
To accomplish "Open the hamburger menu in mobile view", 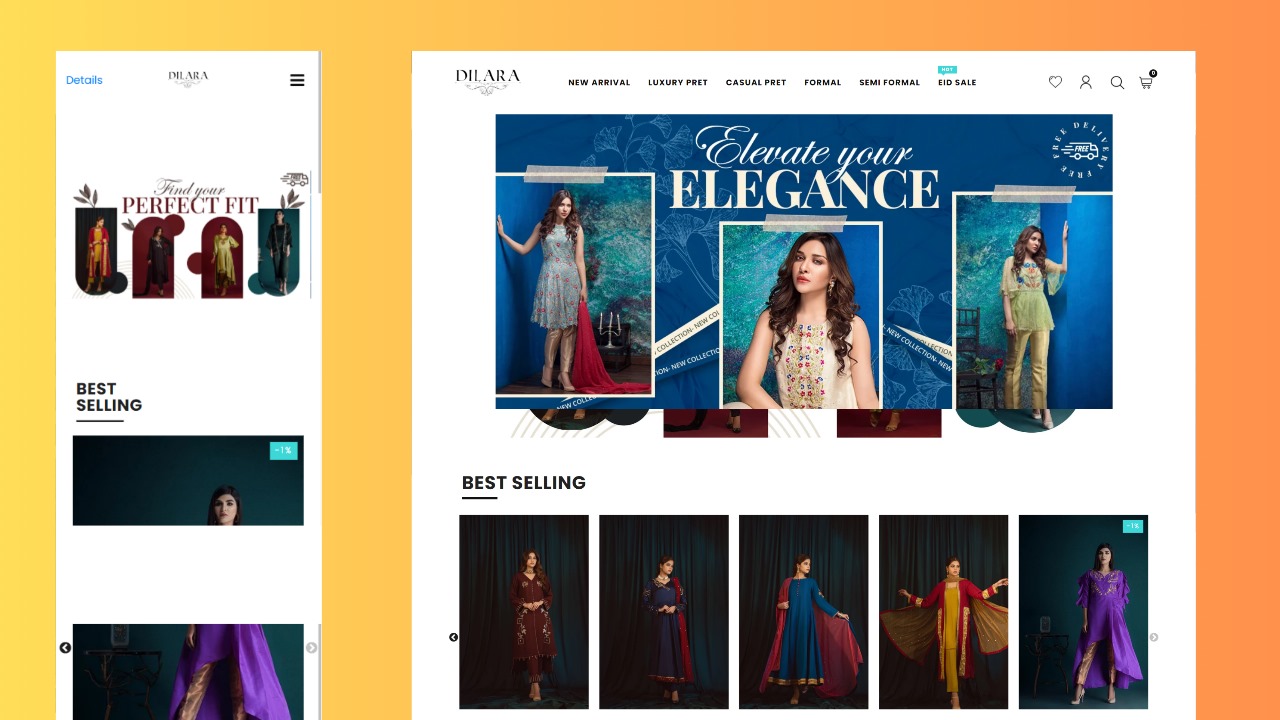I will [x=297, y=80].
